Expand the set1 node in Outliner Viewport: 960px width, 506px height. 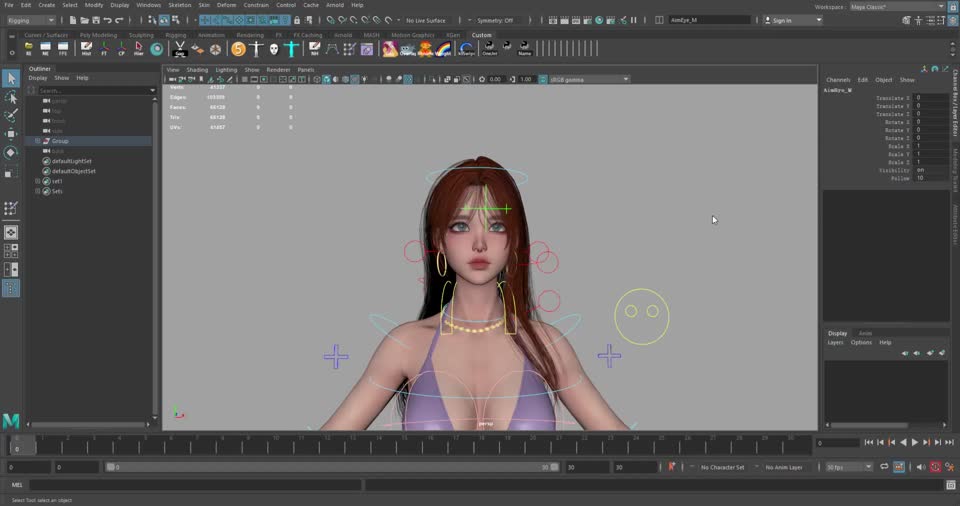point(37,181)
